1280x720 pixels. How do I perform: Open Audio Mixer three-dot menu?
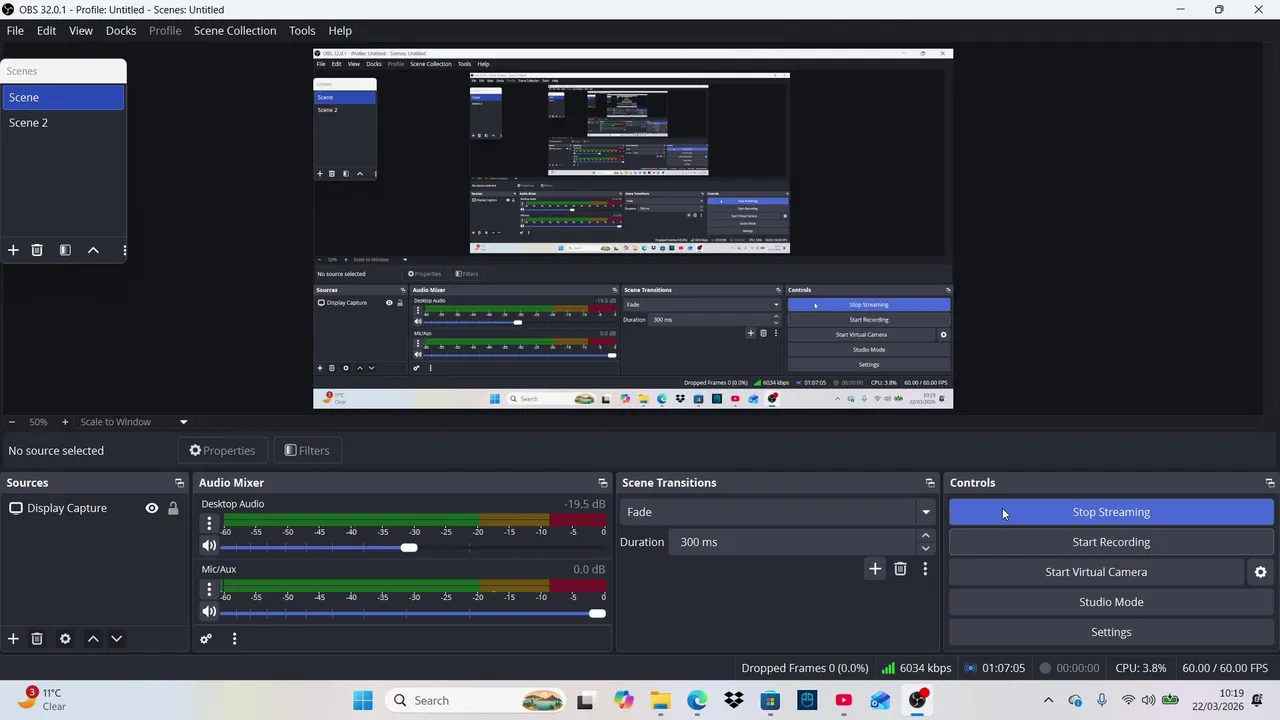(x=234, y=639)
